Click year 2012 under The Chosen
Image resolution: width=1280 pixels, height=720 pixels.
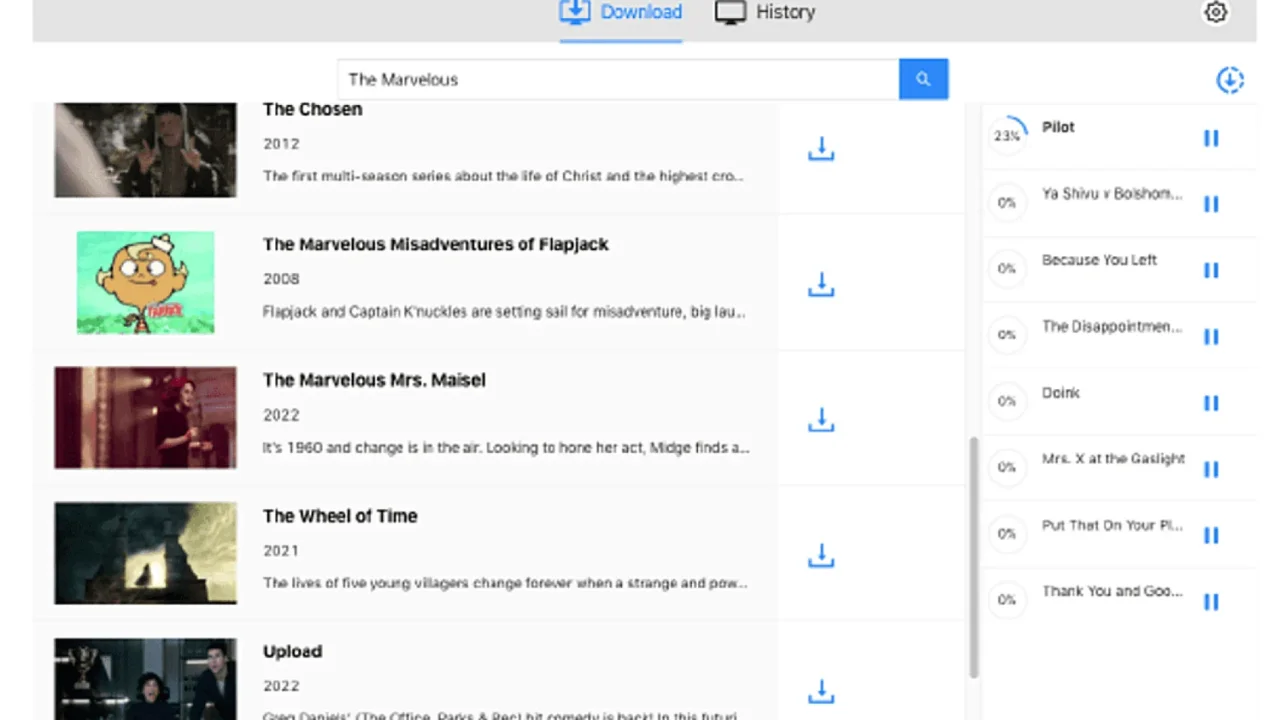coord(281,144)
